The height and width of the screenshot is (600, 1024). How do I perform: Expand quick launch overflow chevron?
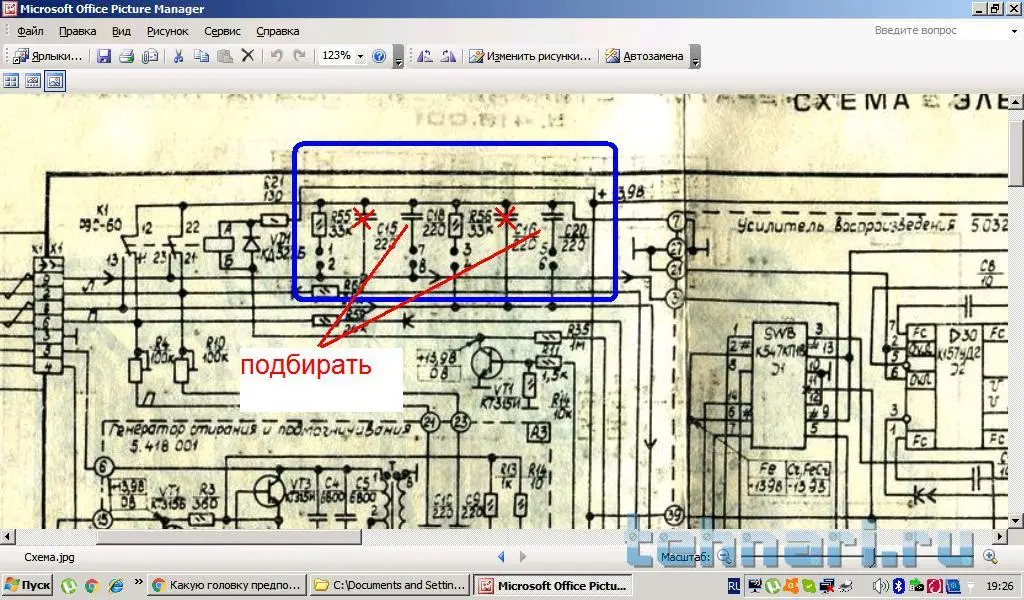click(x=138, y=582)
